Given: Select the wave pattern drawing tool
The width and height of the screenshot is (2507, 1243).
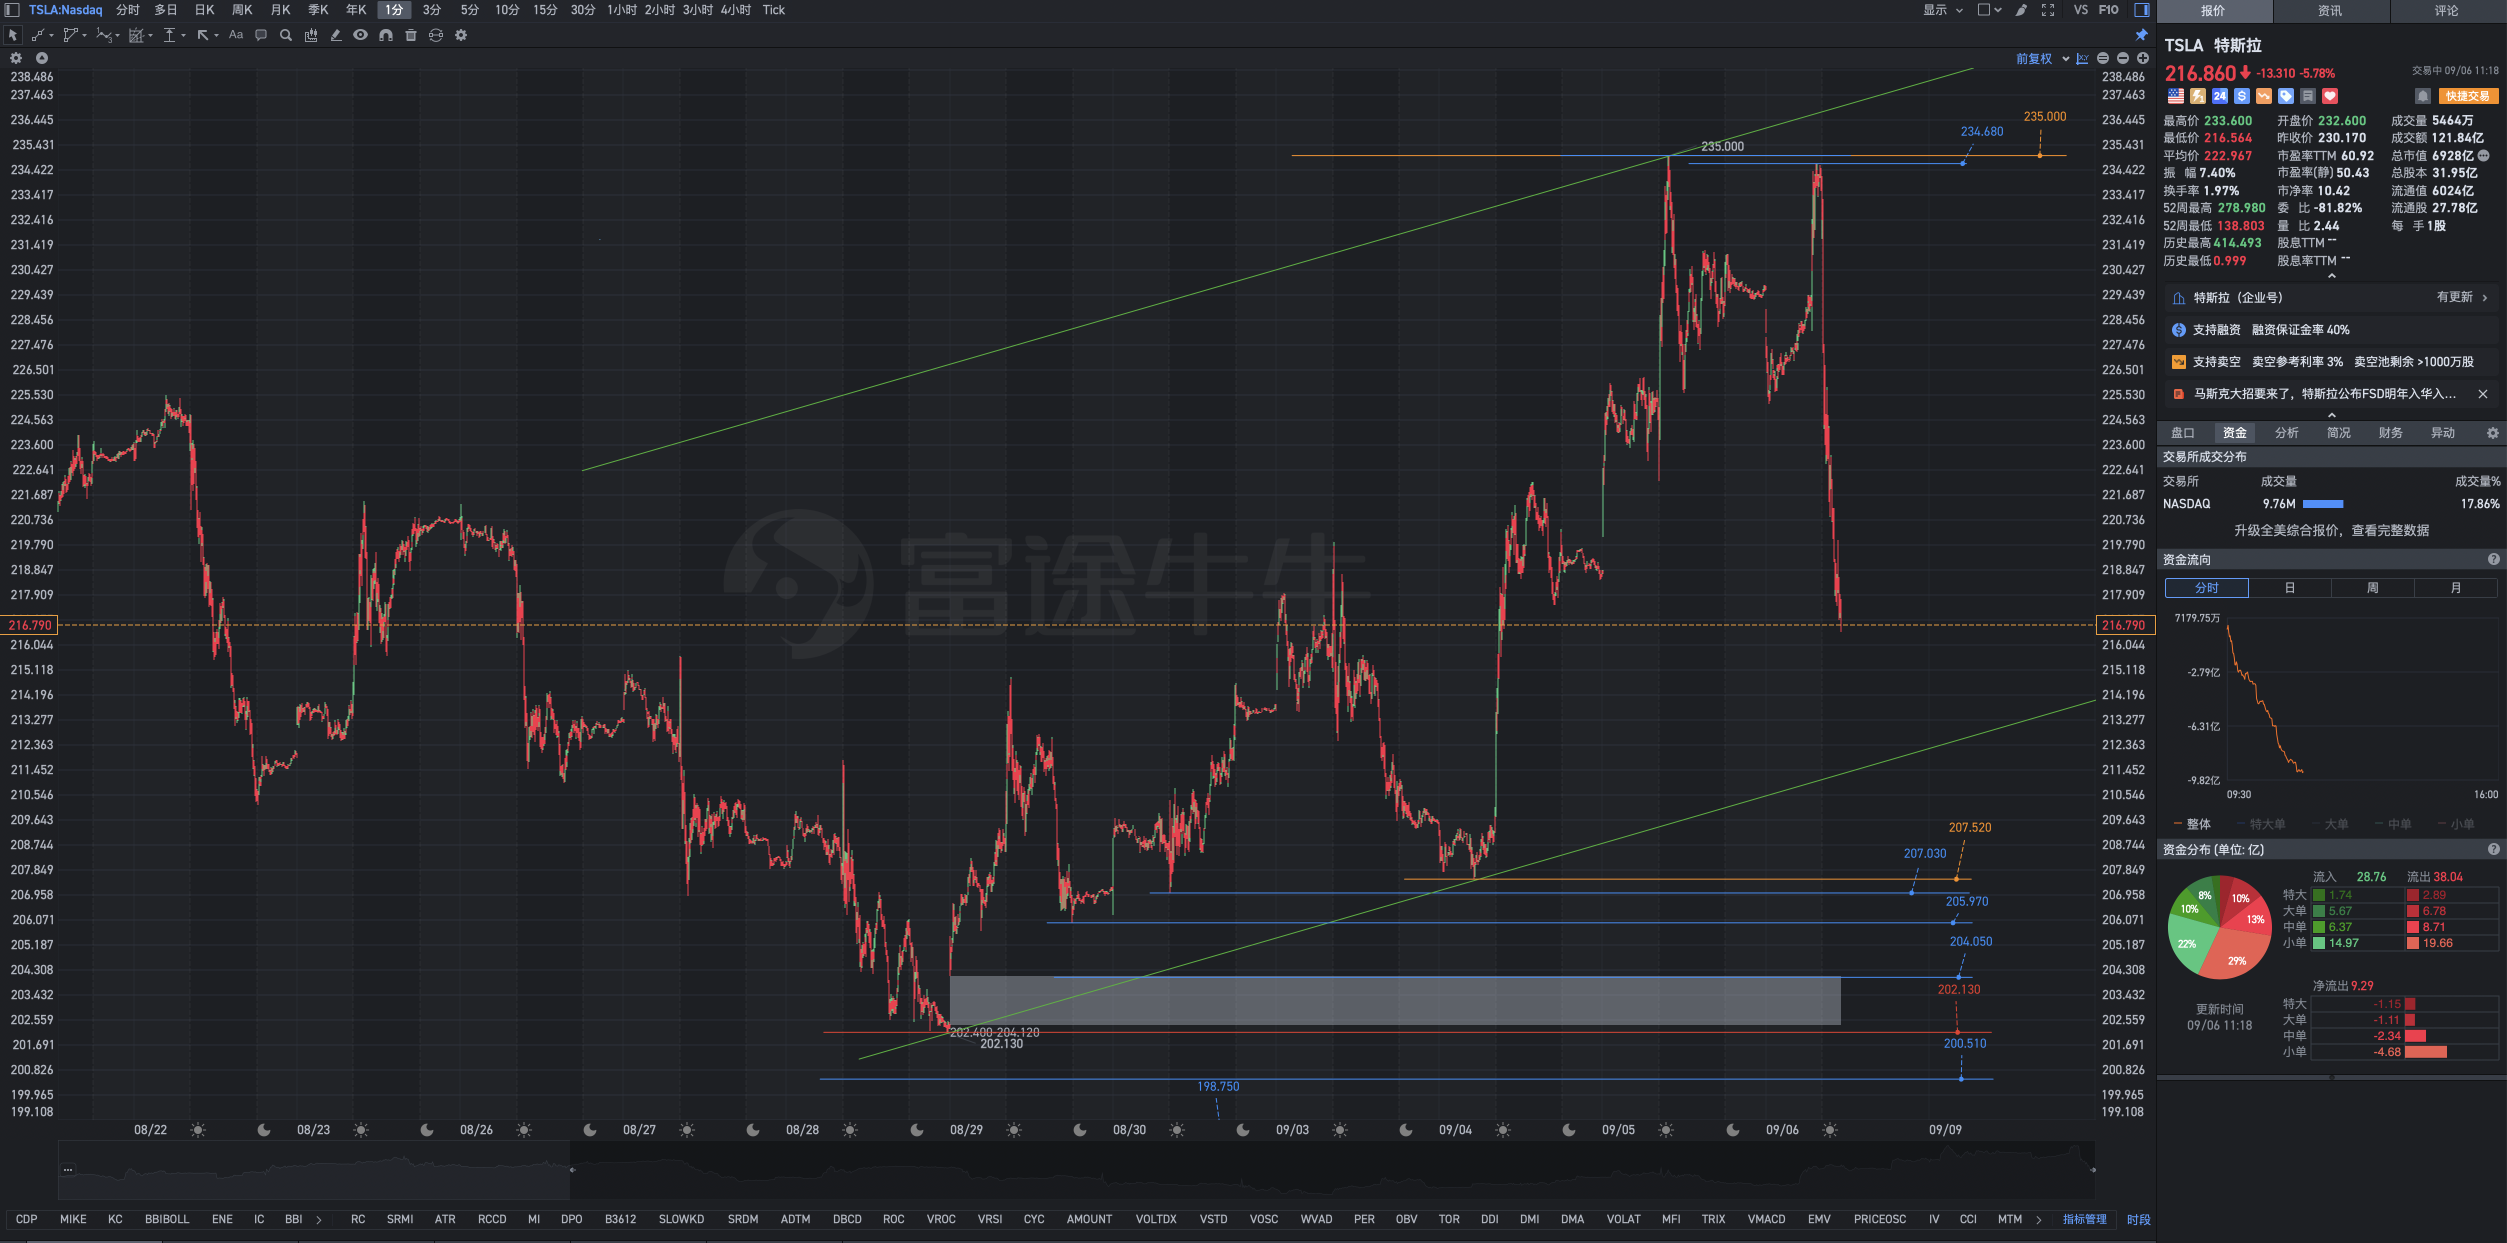Looking at the screenshot, I should 103,35.
